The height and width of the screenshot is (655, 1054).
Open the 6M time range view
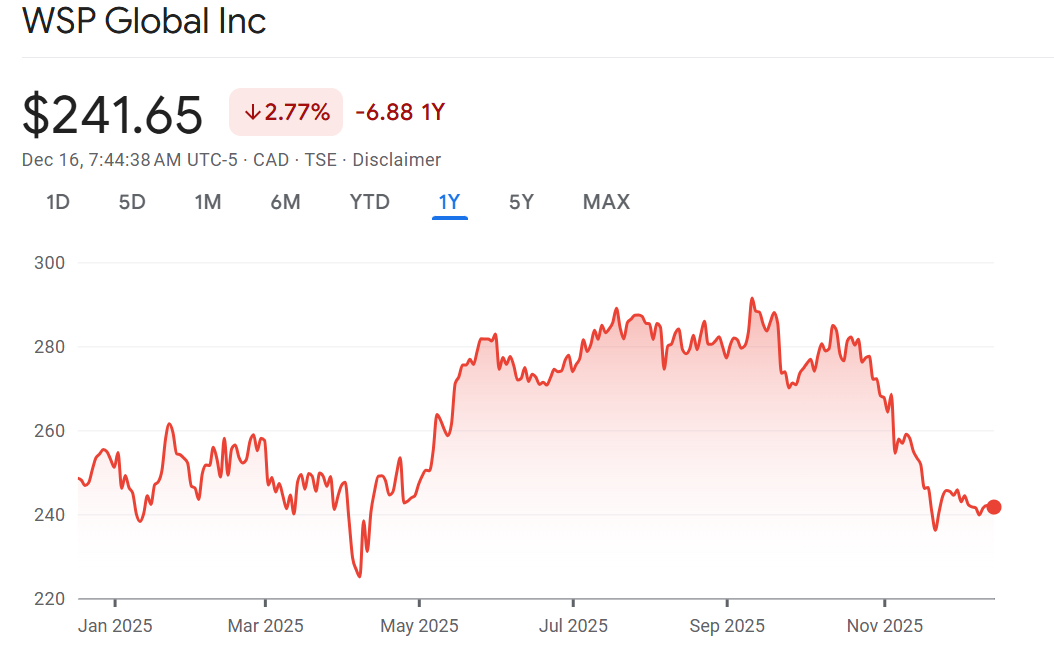[x=285, y=202]
